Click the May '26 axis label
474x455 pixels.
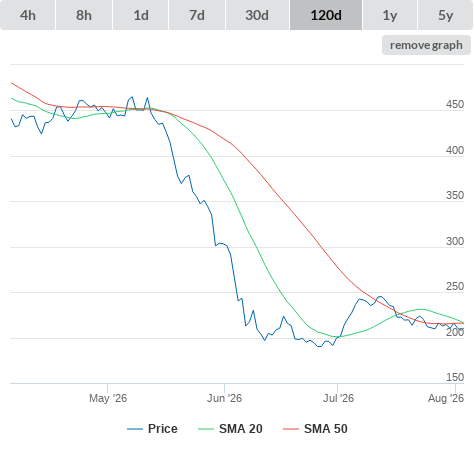[x=108, y=398]
